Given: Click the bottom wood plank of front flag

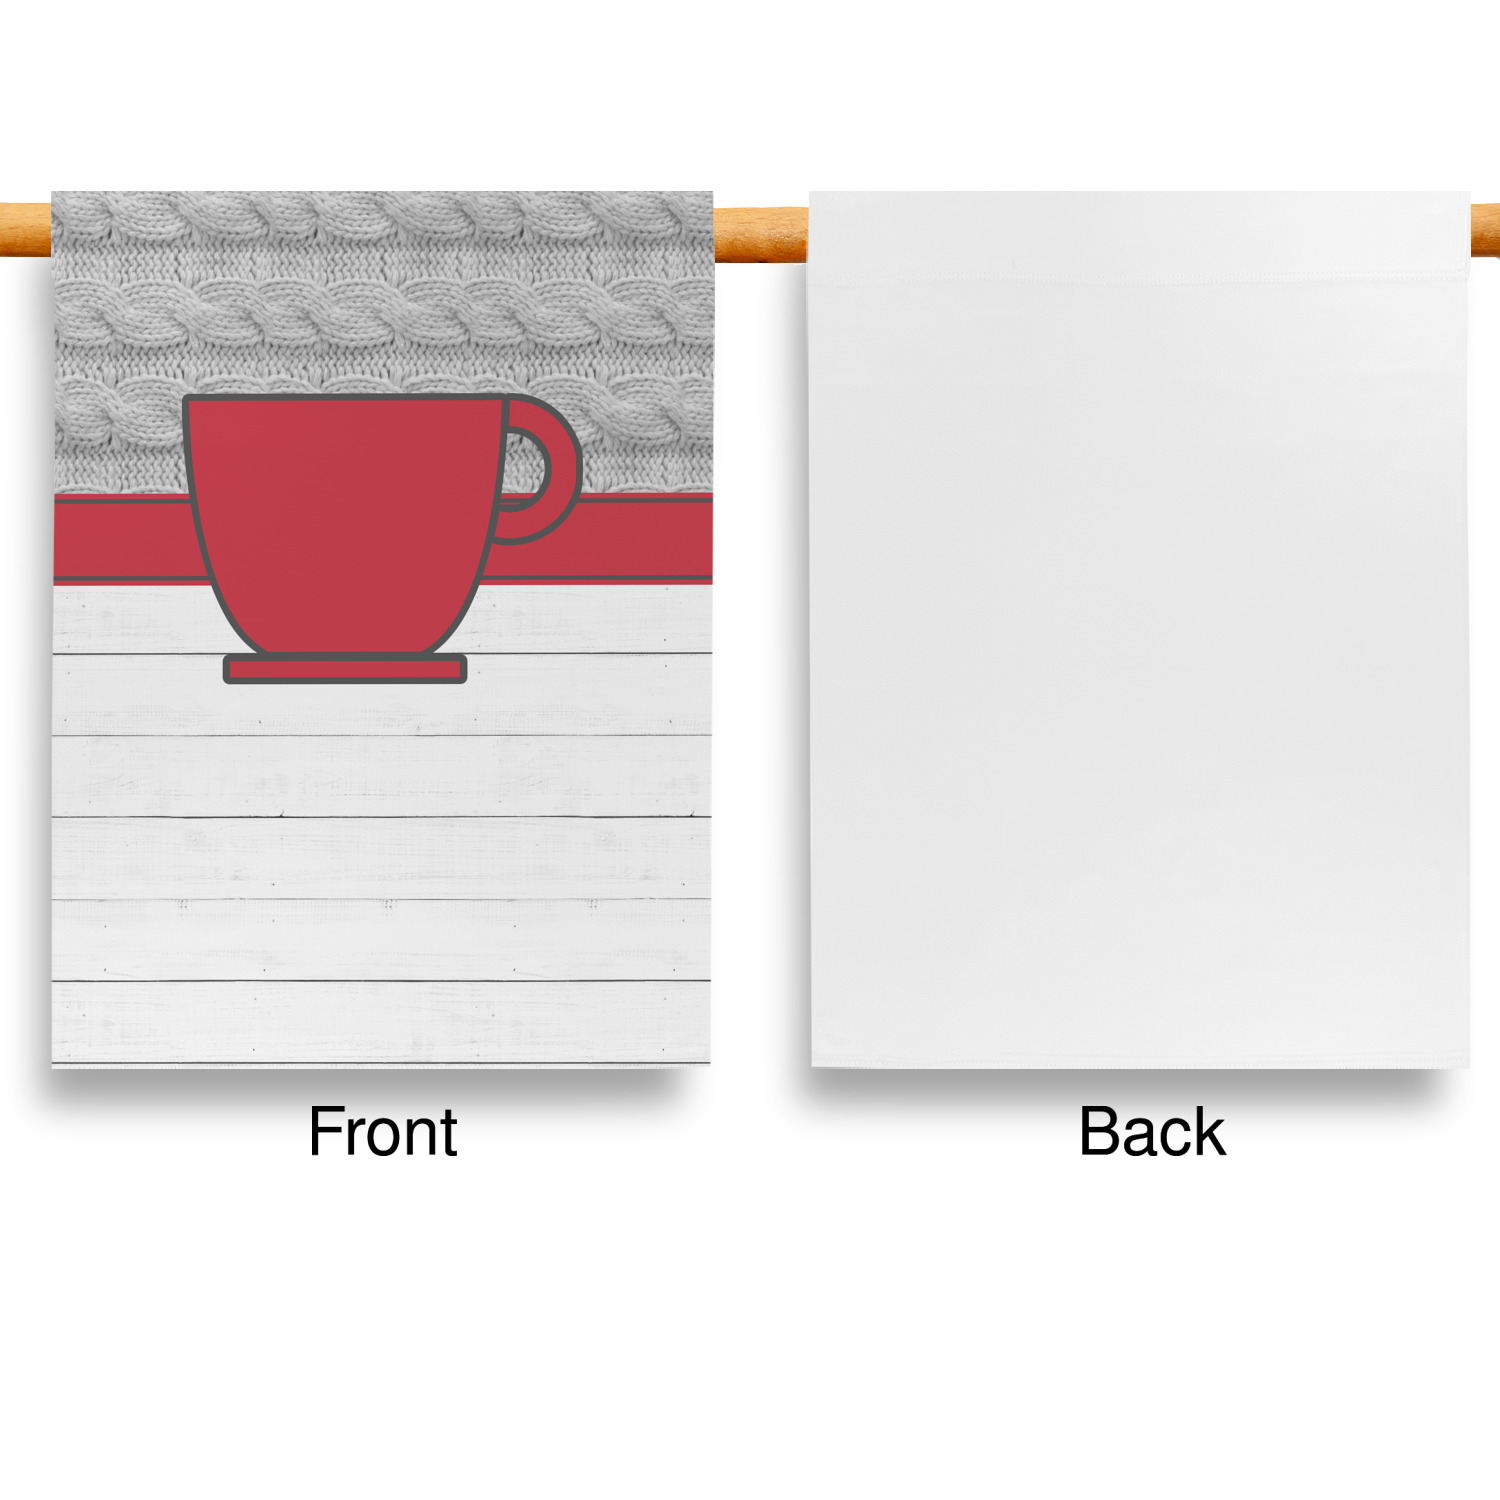Looking at the screenshot, I should coord(382,1022).
